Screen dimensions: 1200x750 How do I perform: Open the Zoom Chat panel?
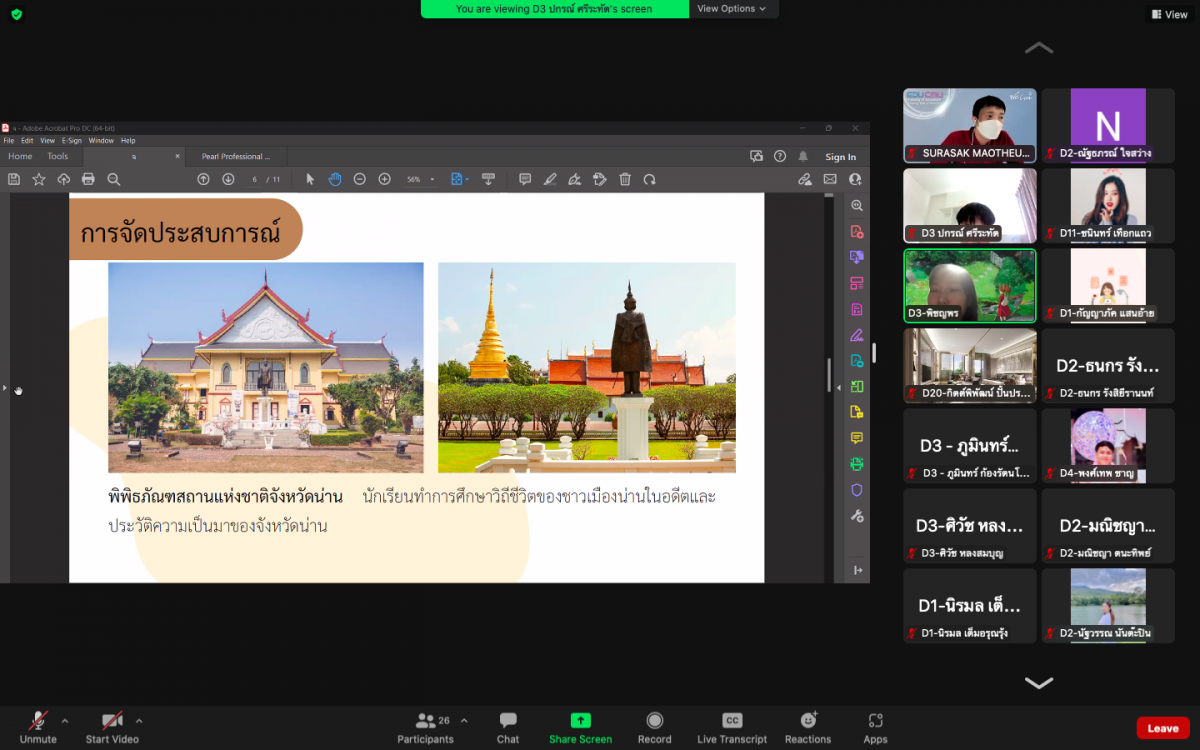508,727
